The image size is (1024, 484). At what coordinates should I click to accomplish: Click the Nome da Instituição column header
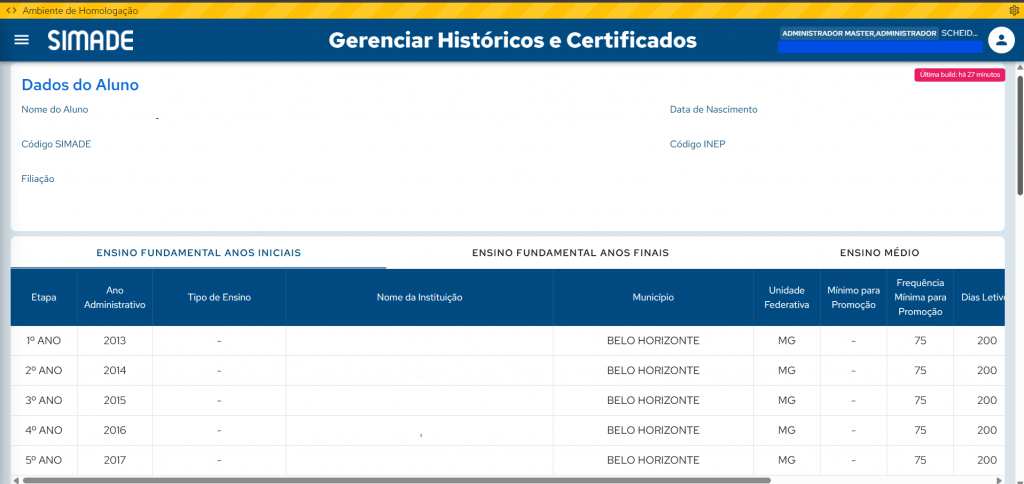[419, 297]
